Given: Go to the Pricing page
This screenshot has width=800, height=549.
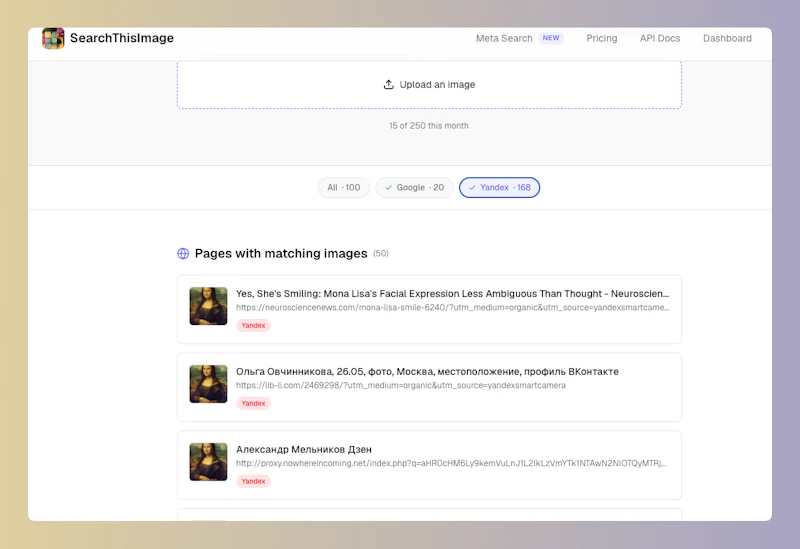Looking at the screenshot, I should [602, 38].
